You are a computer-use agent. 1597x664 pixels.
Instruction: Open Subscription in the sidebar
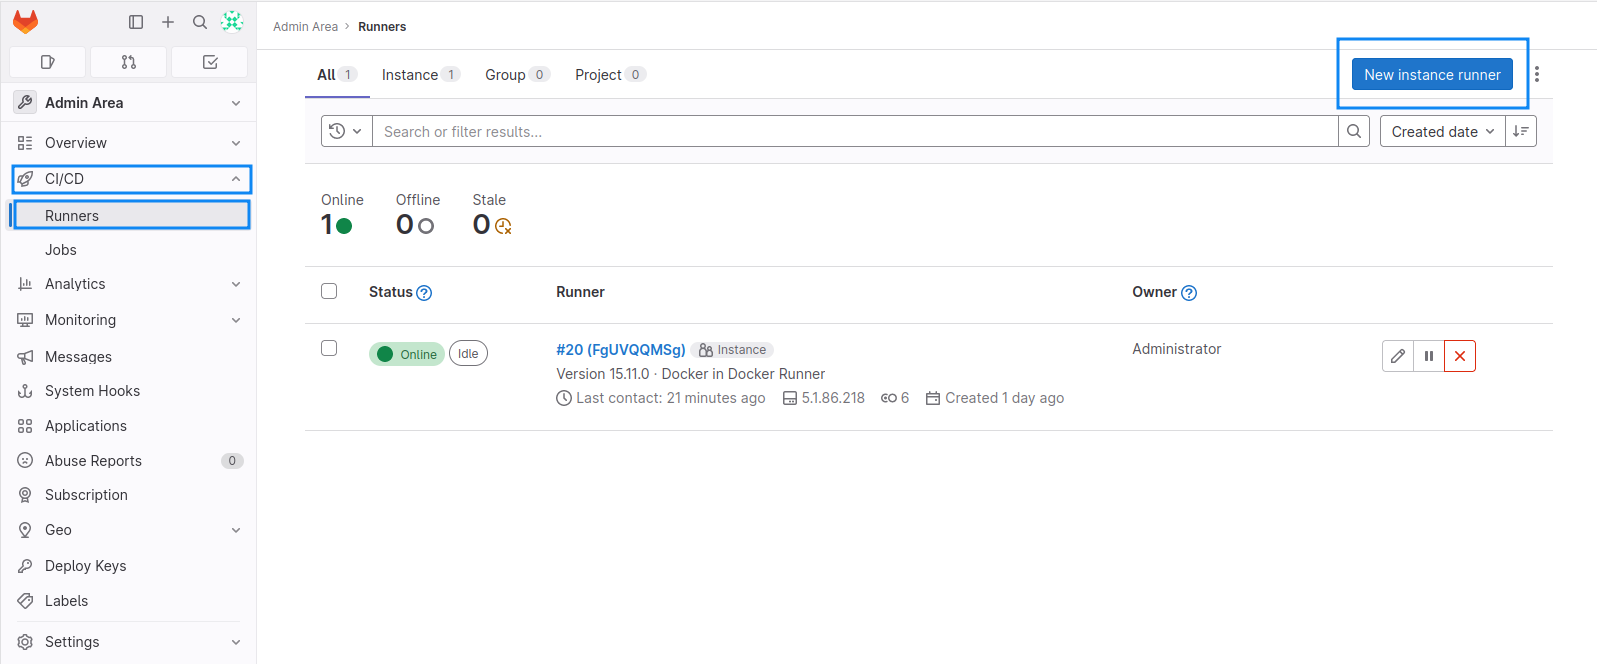(129, 495)
